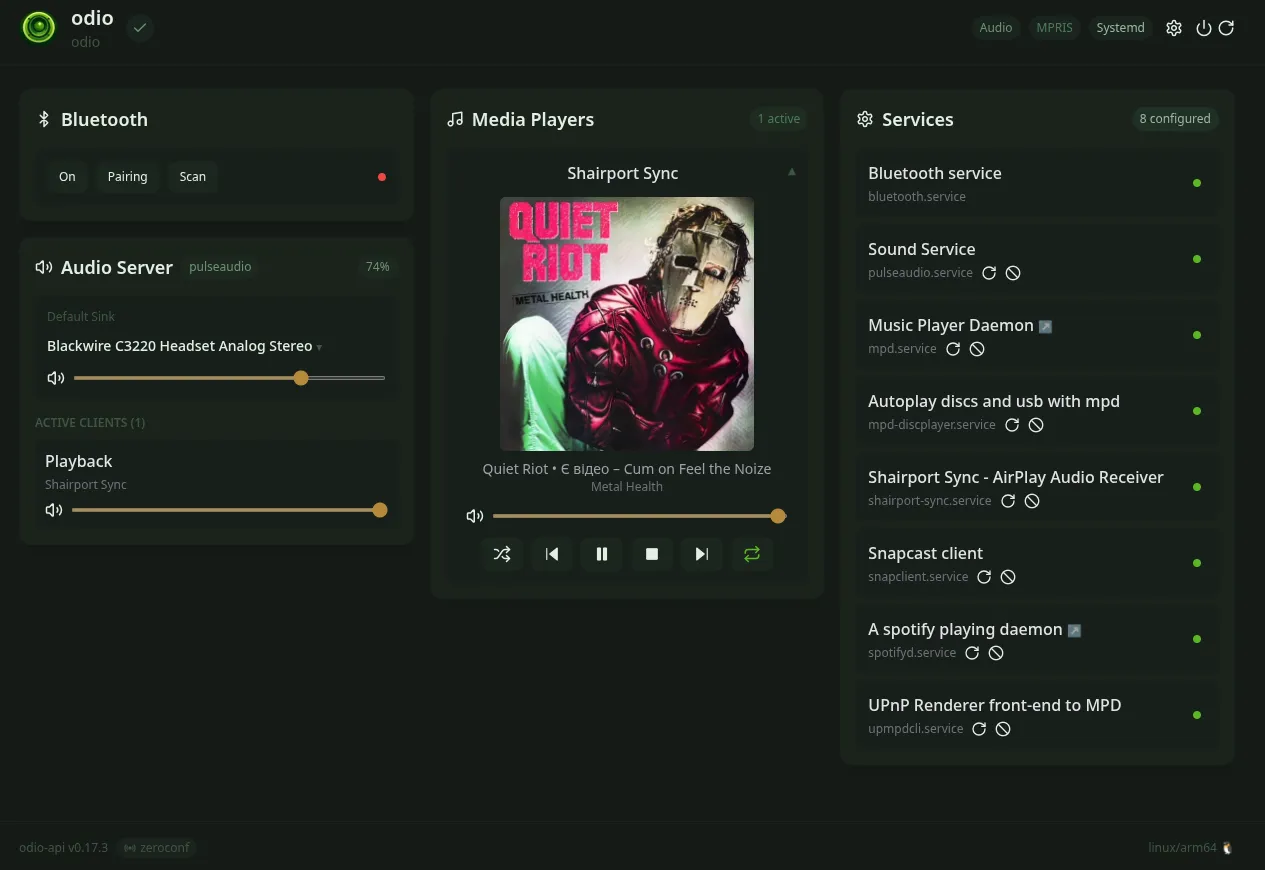The image size is (1265, 870).
Task: Pause the current track
Action: pos(602,554)
